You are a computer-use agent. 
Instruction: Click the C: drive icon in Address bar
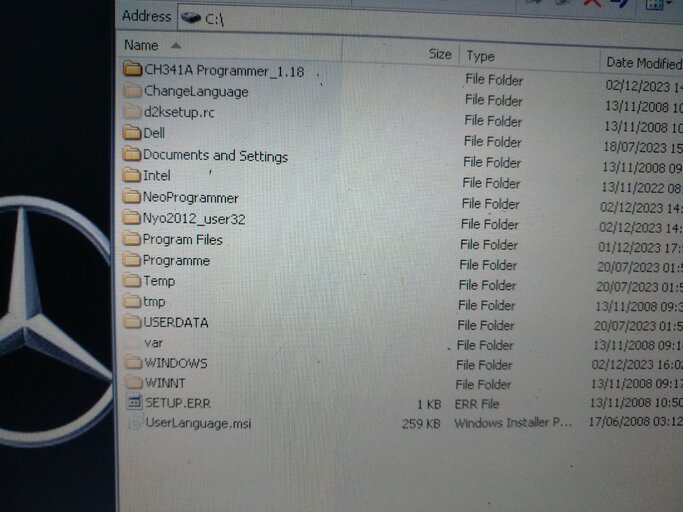tap(191, 18)
